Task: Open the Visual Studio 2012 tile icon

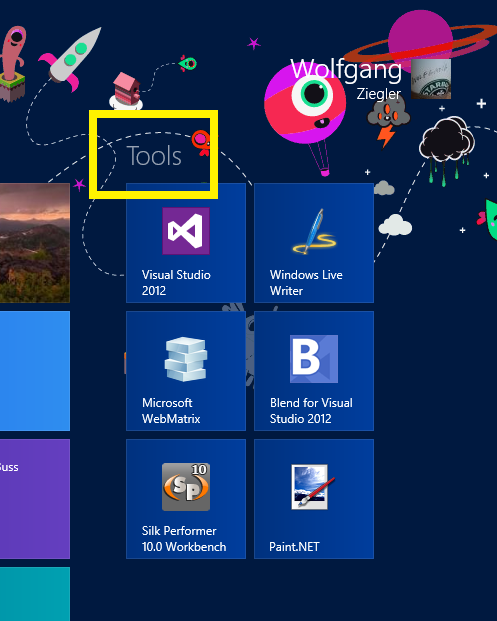Action: [x=186, y=231]
